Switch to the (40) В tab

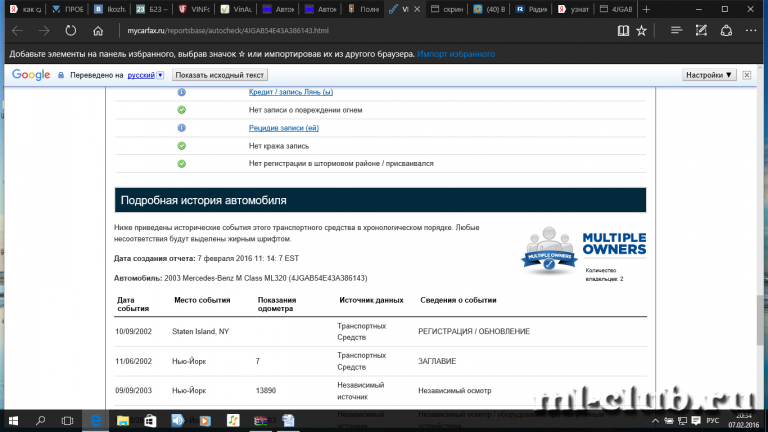tap(489, 9)
